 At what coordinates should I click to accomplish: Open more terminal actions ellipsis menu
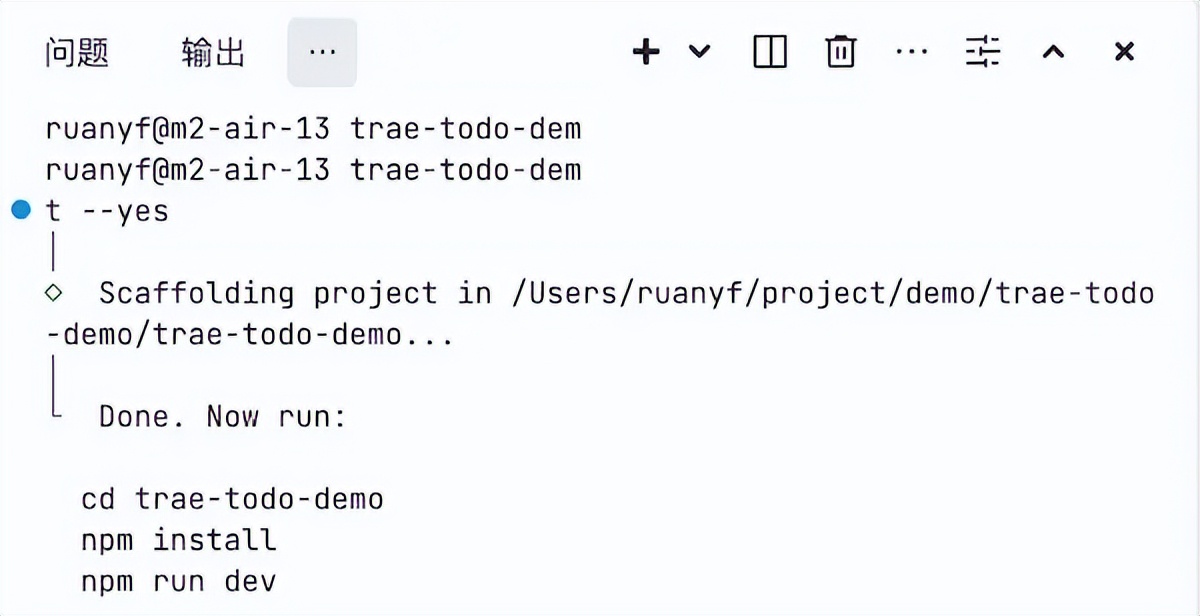click(x=912, y=52)
